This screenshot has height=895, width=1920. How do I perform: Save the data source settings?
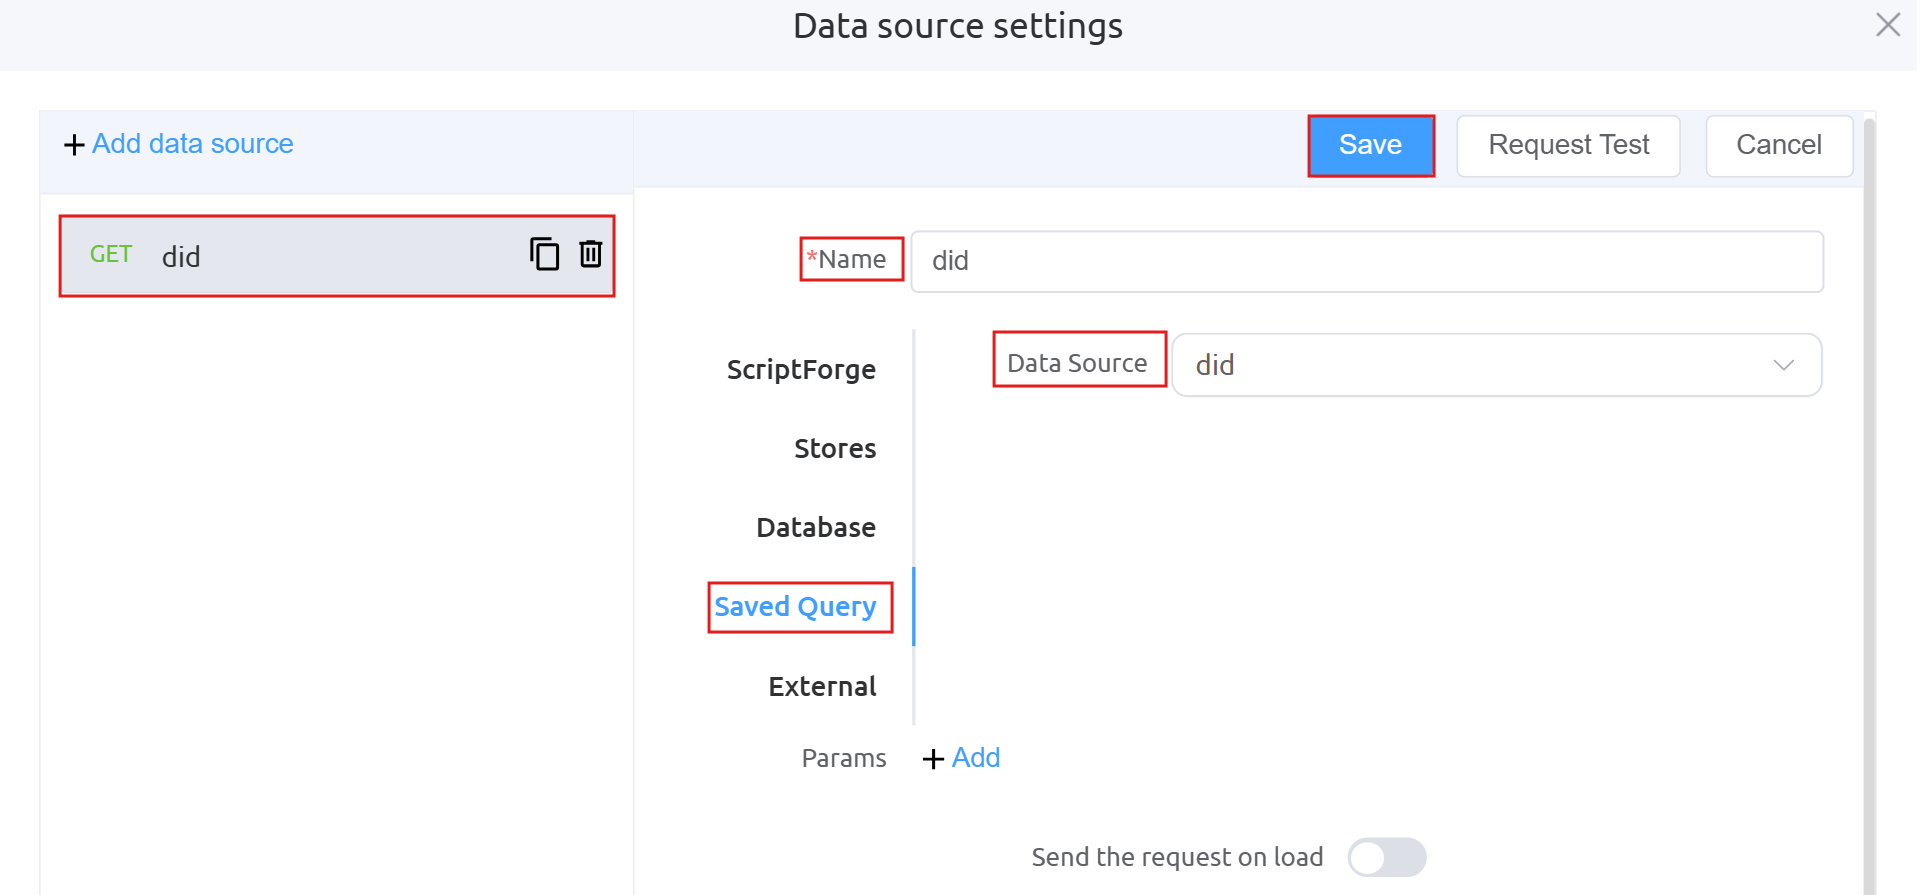point(1370,146)
